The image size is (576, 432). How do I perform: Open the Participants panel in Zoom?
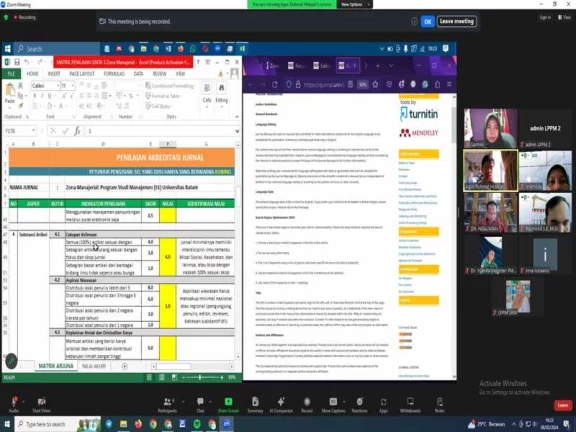tap(168, 404)
